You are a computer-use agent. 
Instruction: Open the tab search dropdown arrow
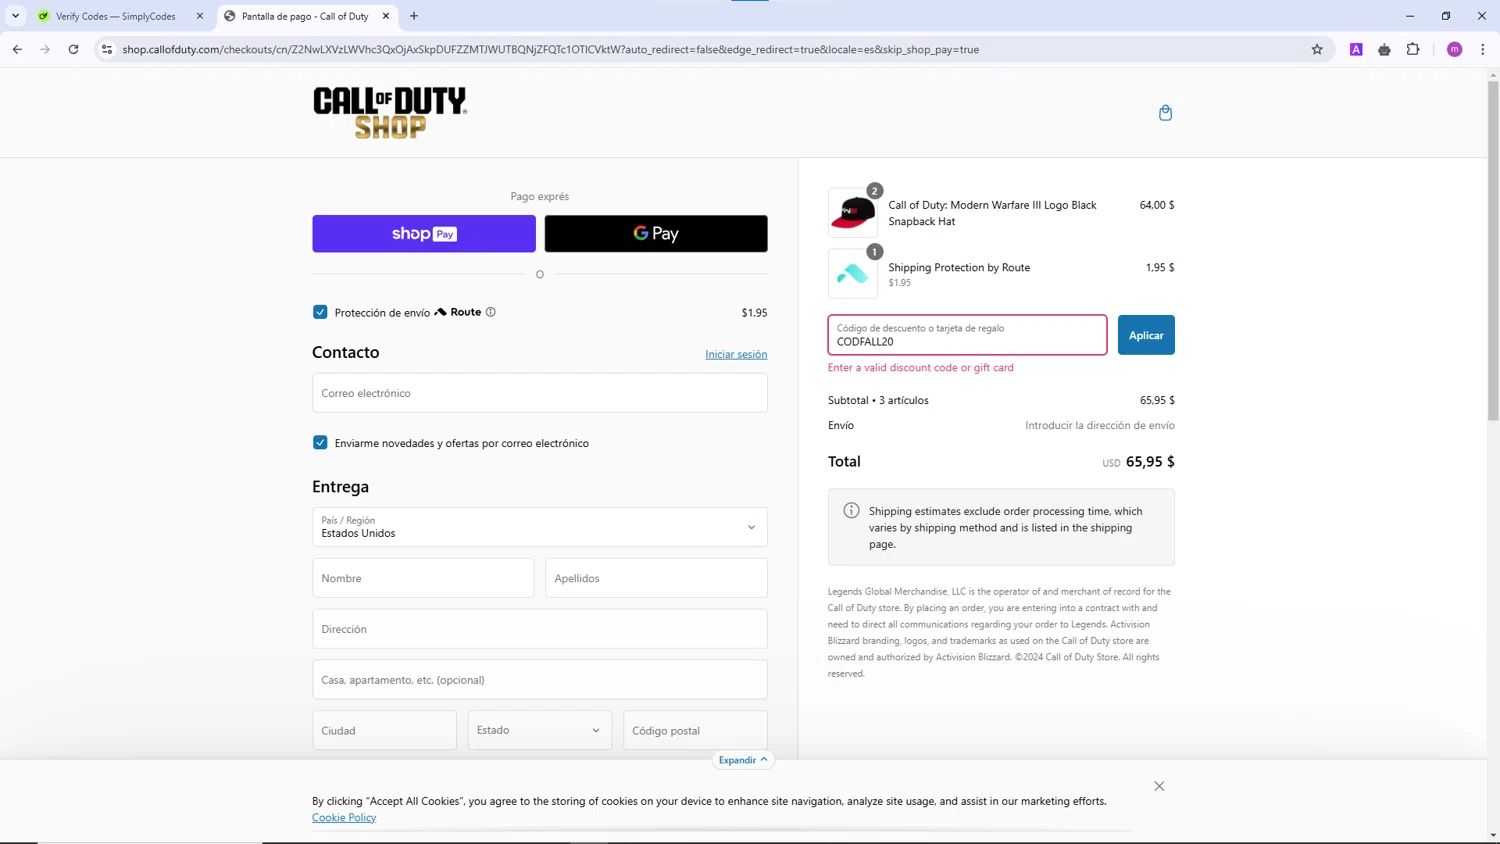click(x=15, y=16)
